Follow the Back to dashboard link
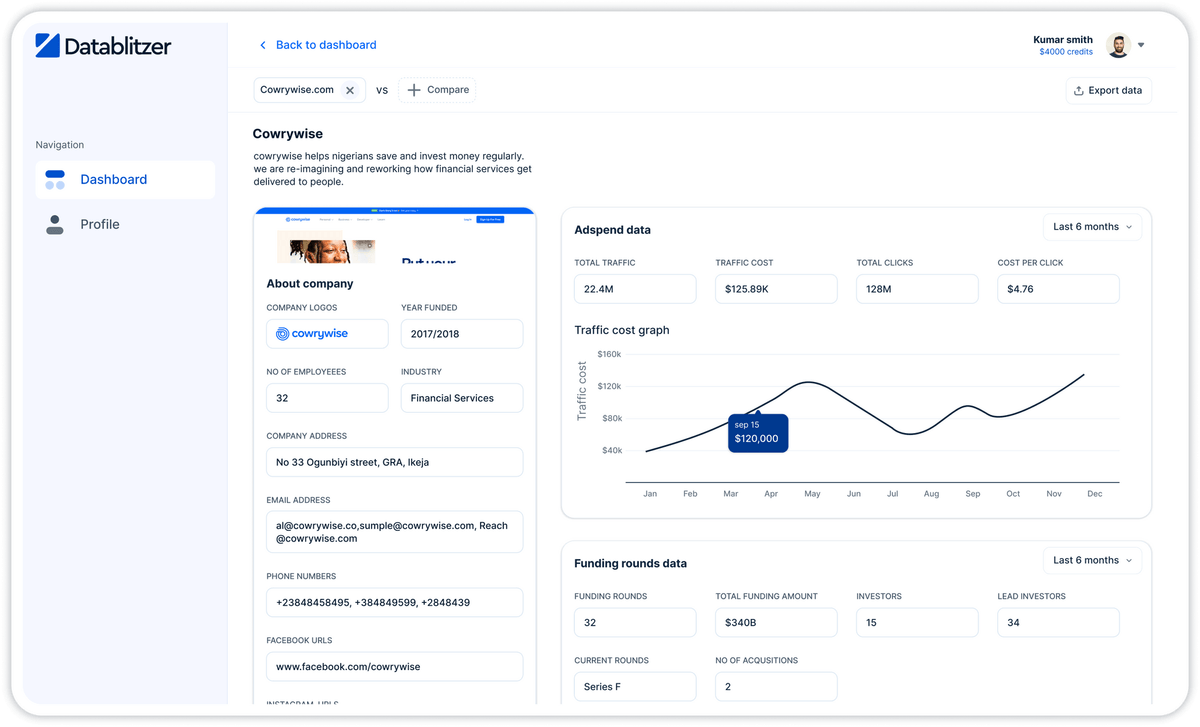The image size is (1200, 727). click(x=326, y=45)
